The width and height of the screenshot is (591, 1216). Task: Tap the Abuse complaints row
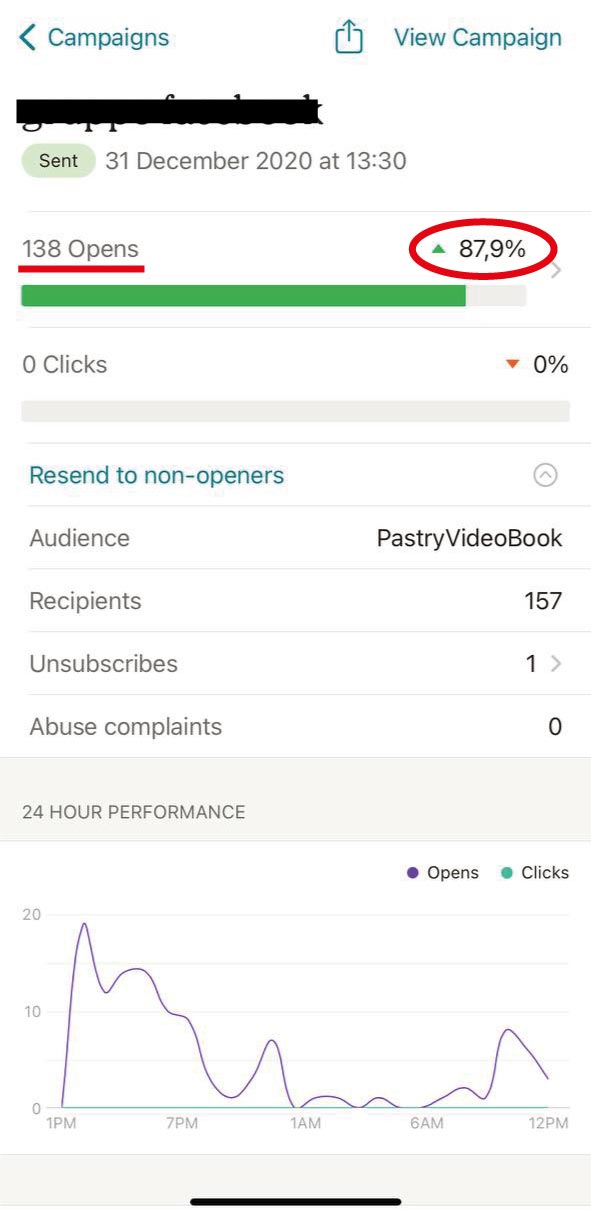(296, 727)
